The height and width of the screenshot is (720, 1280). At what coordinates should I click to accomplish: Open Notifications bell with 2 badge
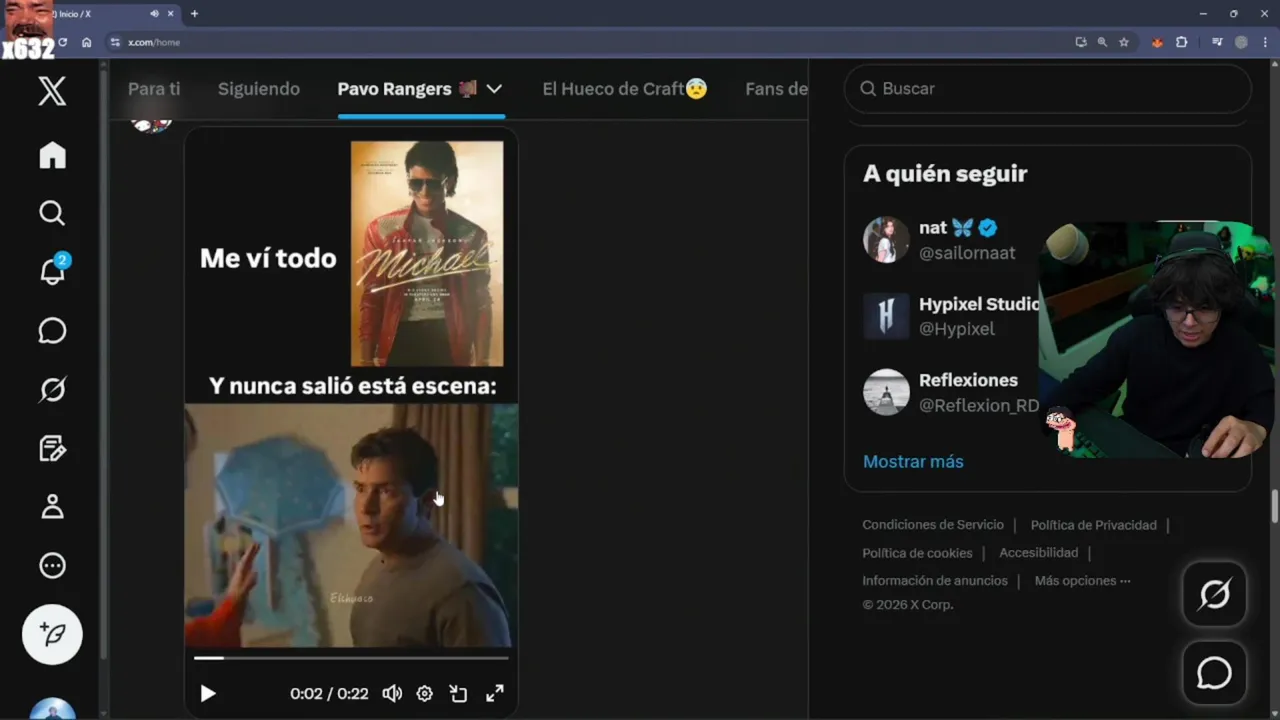coord(52,270)
